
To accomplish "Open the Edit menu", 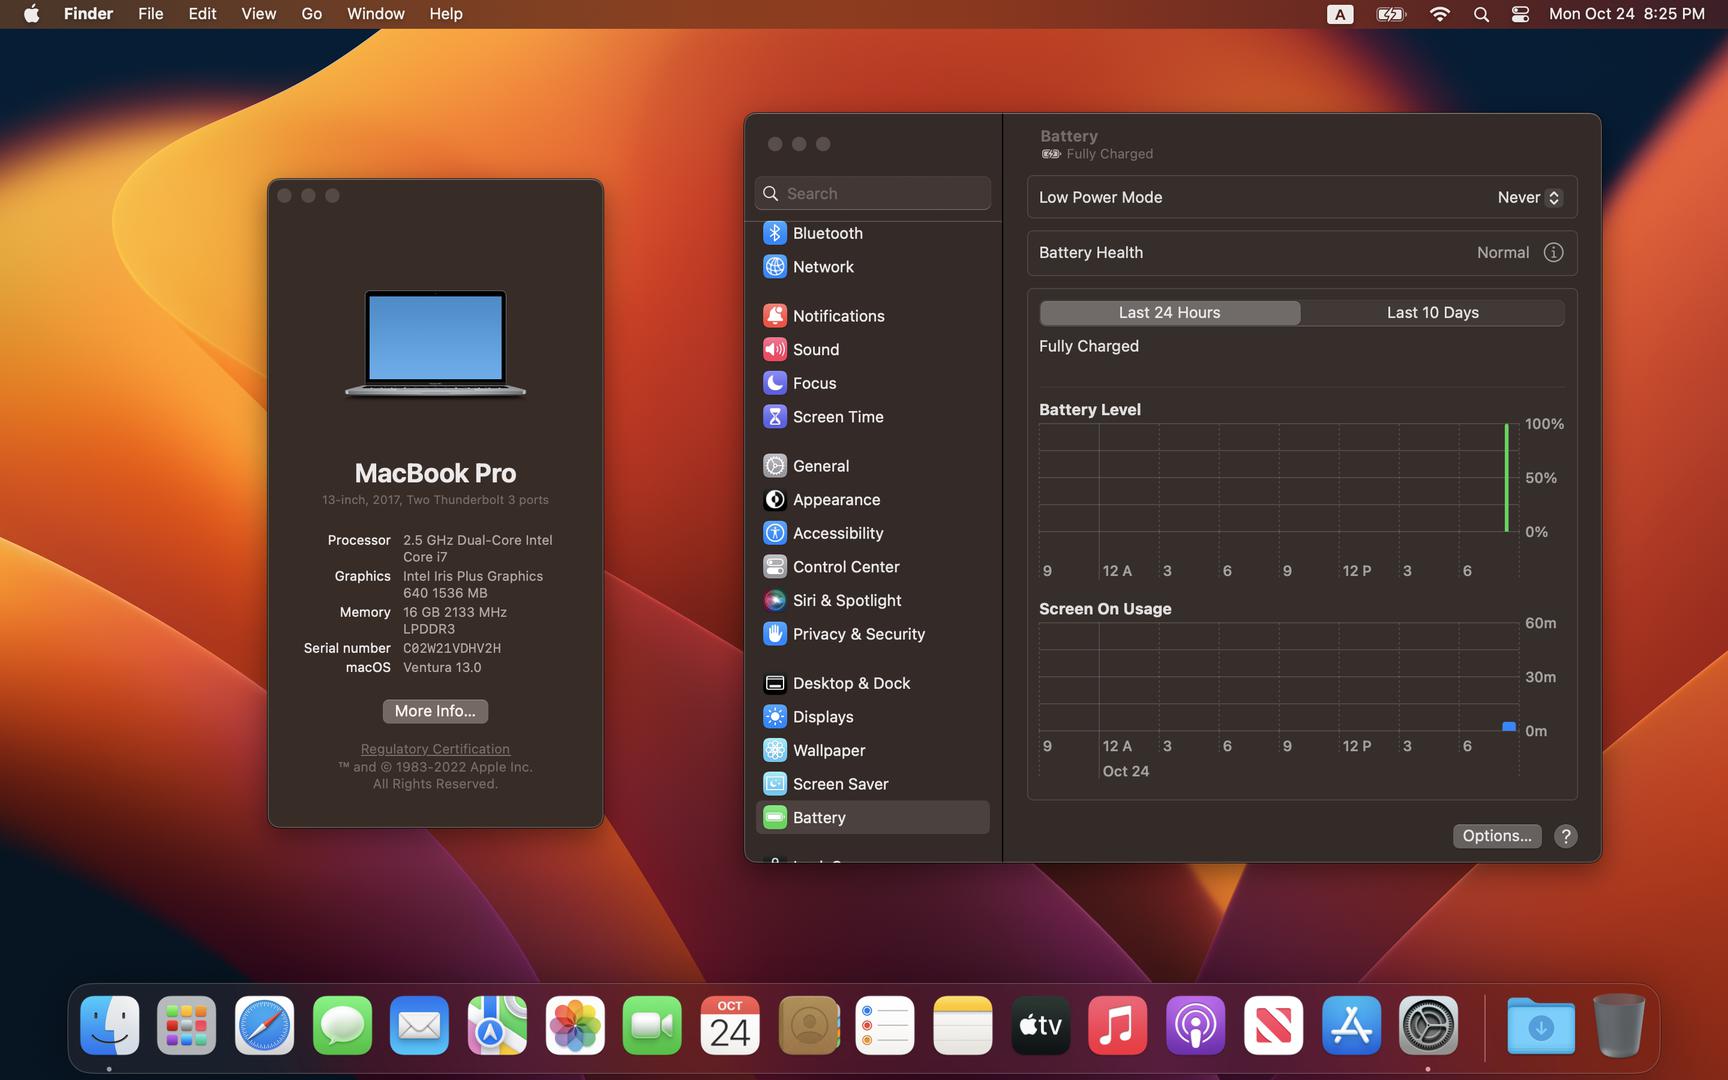I will [202, 14].
